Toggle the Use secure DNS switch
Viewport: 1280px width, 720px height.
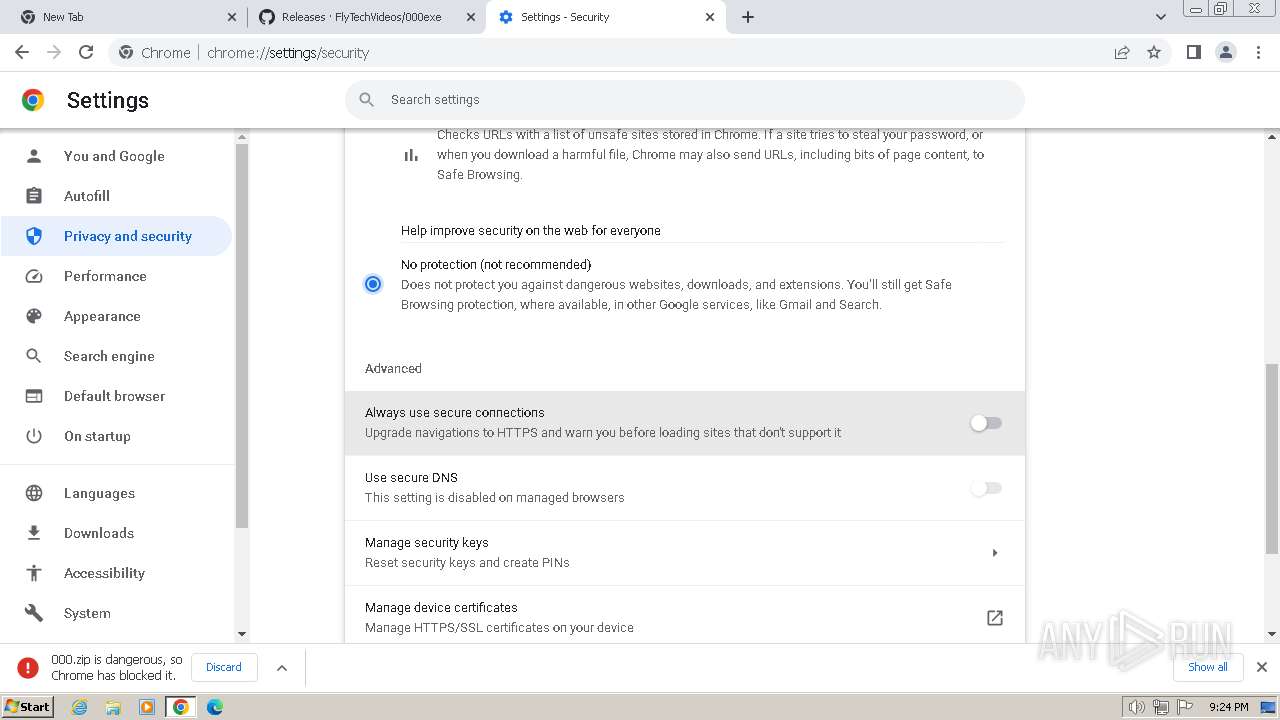(985, 488)
